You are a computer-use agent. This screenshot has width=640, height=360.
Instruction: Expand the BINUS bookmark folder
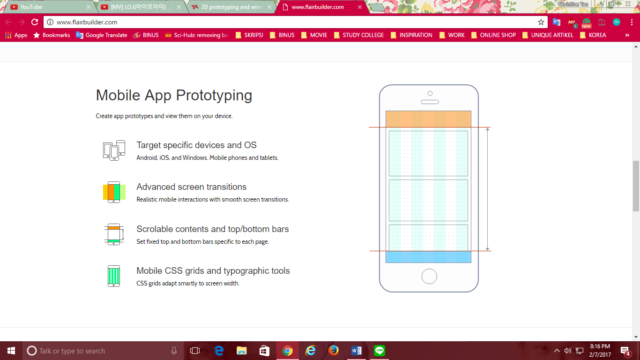point(282,35)
